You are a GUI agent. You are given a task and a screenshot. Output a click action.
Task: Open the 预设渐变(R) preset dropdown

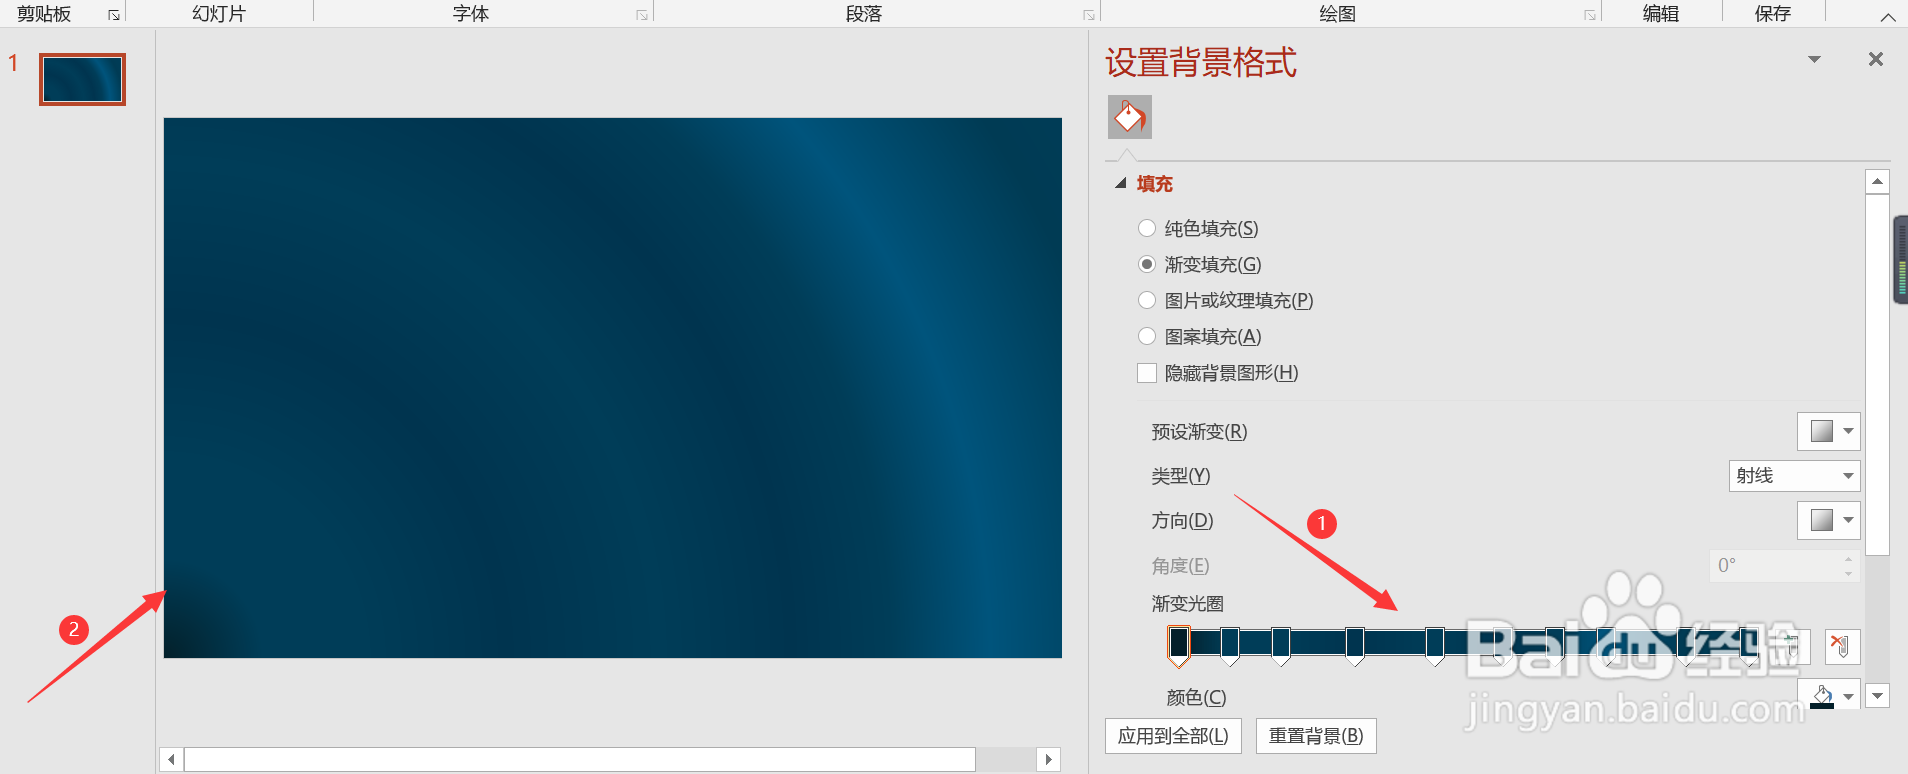click(x=1829, y=431)
